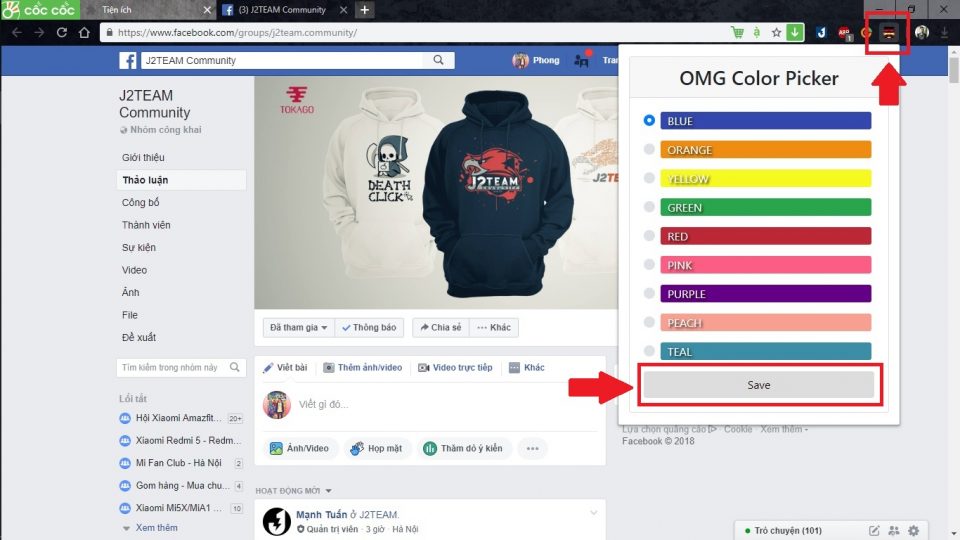Click the Facebook search field J2TEAM Community
The image size is (960, 540).
coord(282,60)
